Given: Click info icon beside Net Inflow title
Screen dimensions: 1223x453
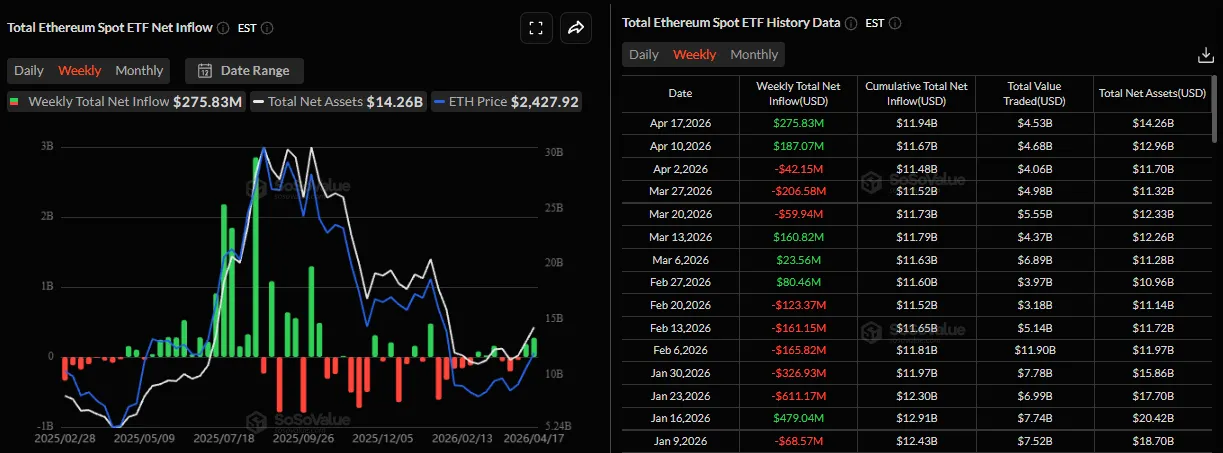Looking at the screenshot, I should coord(222,28).
